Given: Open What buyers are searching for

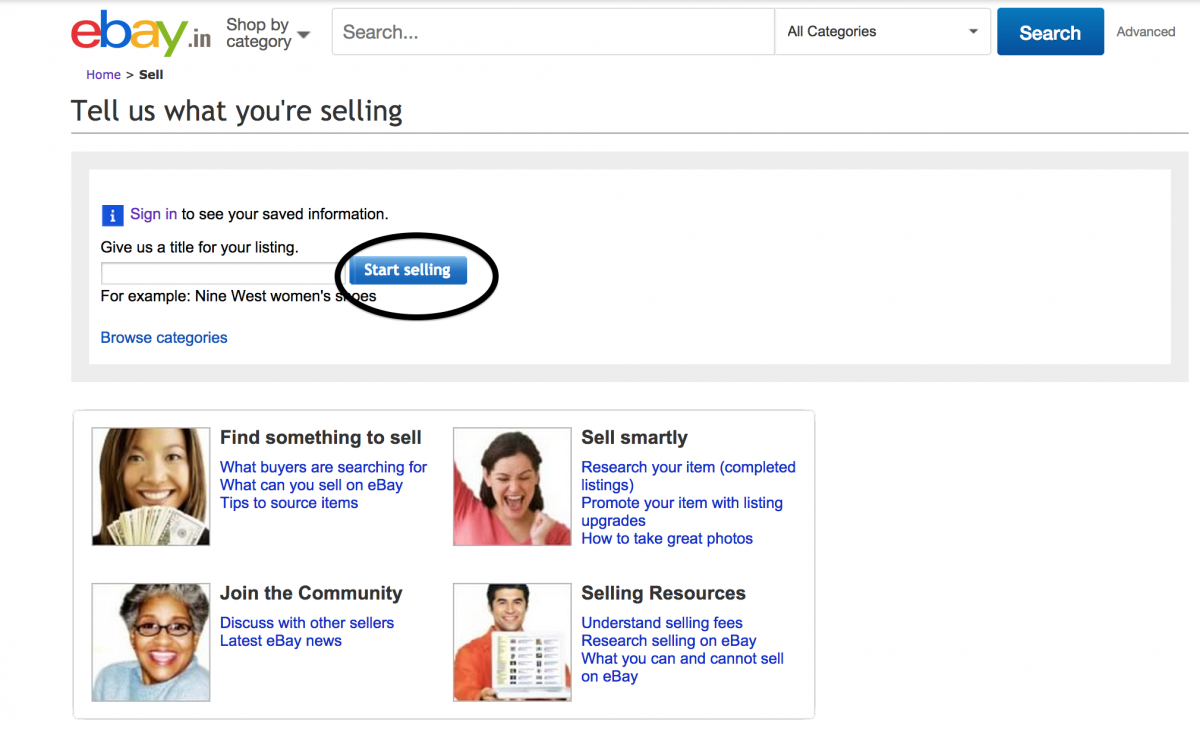Looking at the screenshot, I should click(x=323, y=467).
